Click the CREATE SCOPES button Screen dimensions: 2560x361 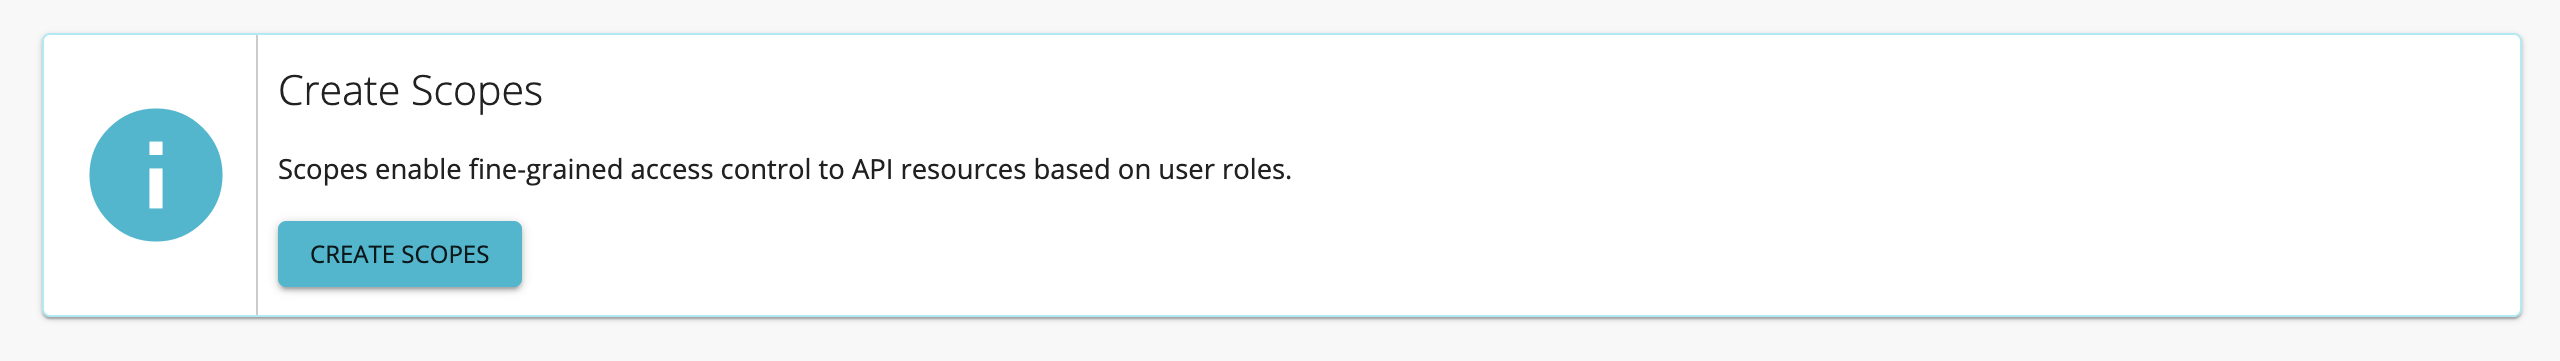[400, 254]
